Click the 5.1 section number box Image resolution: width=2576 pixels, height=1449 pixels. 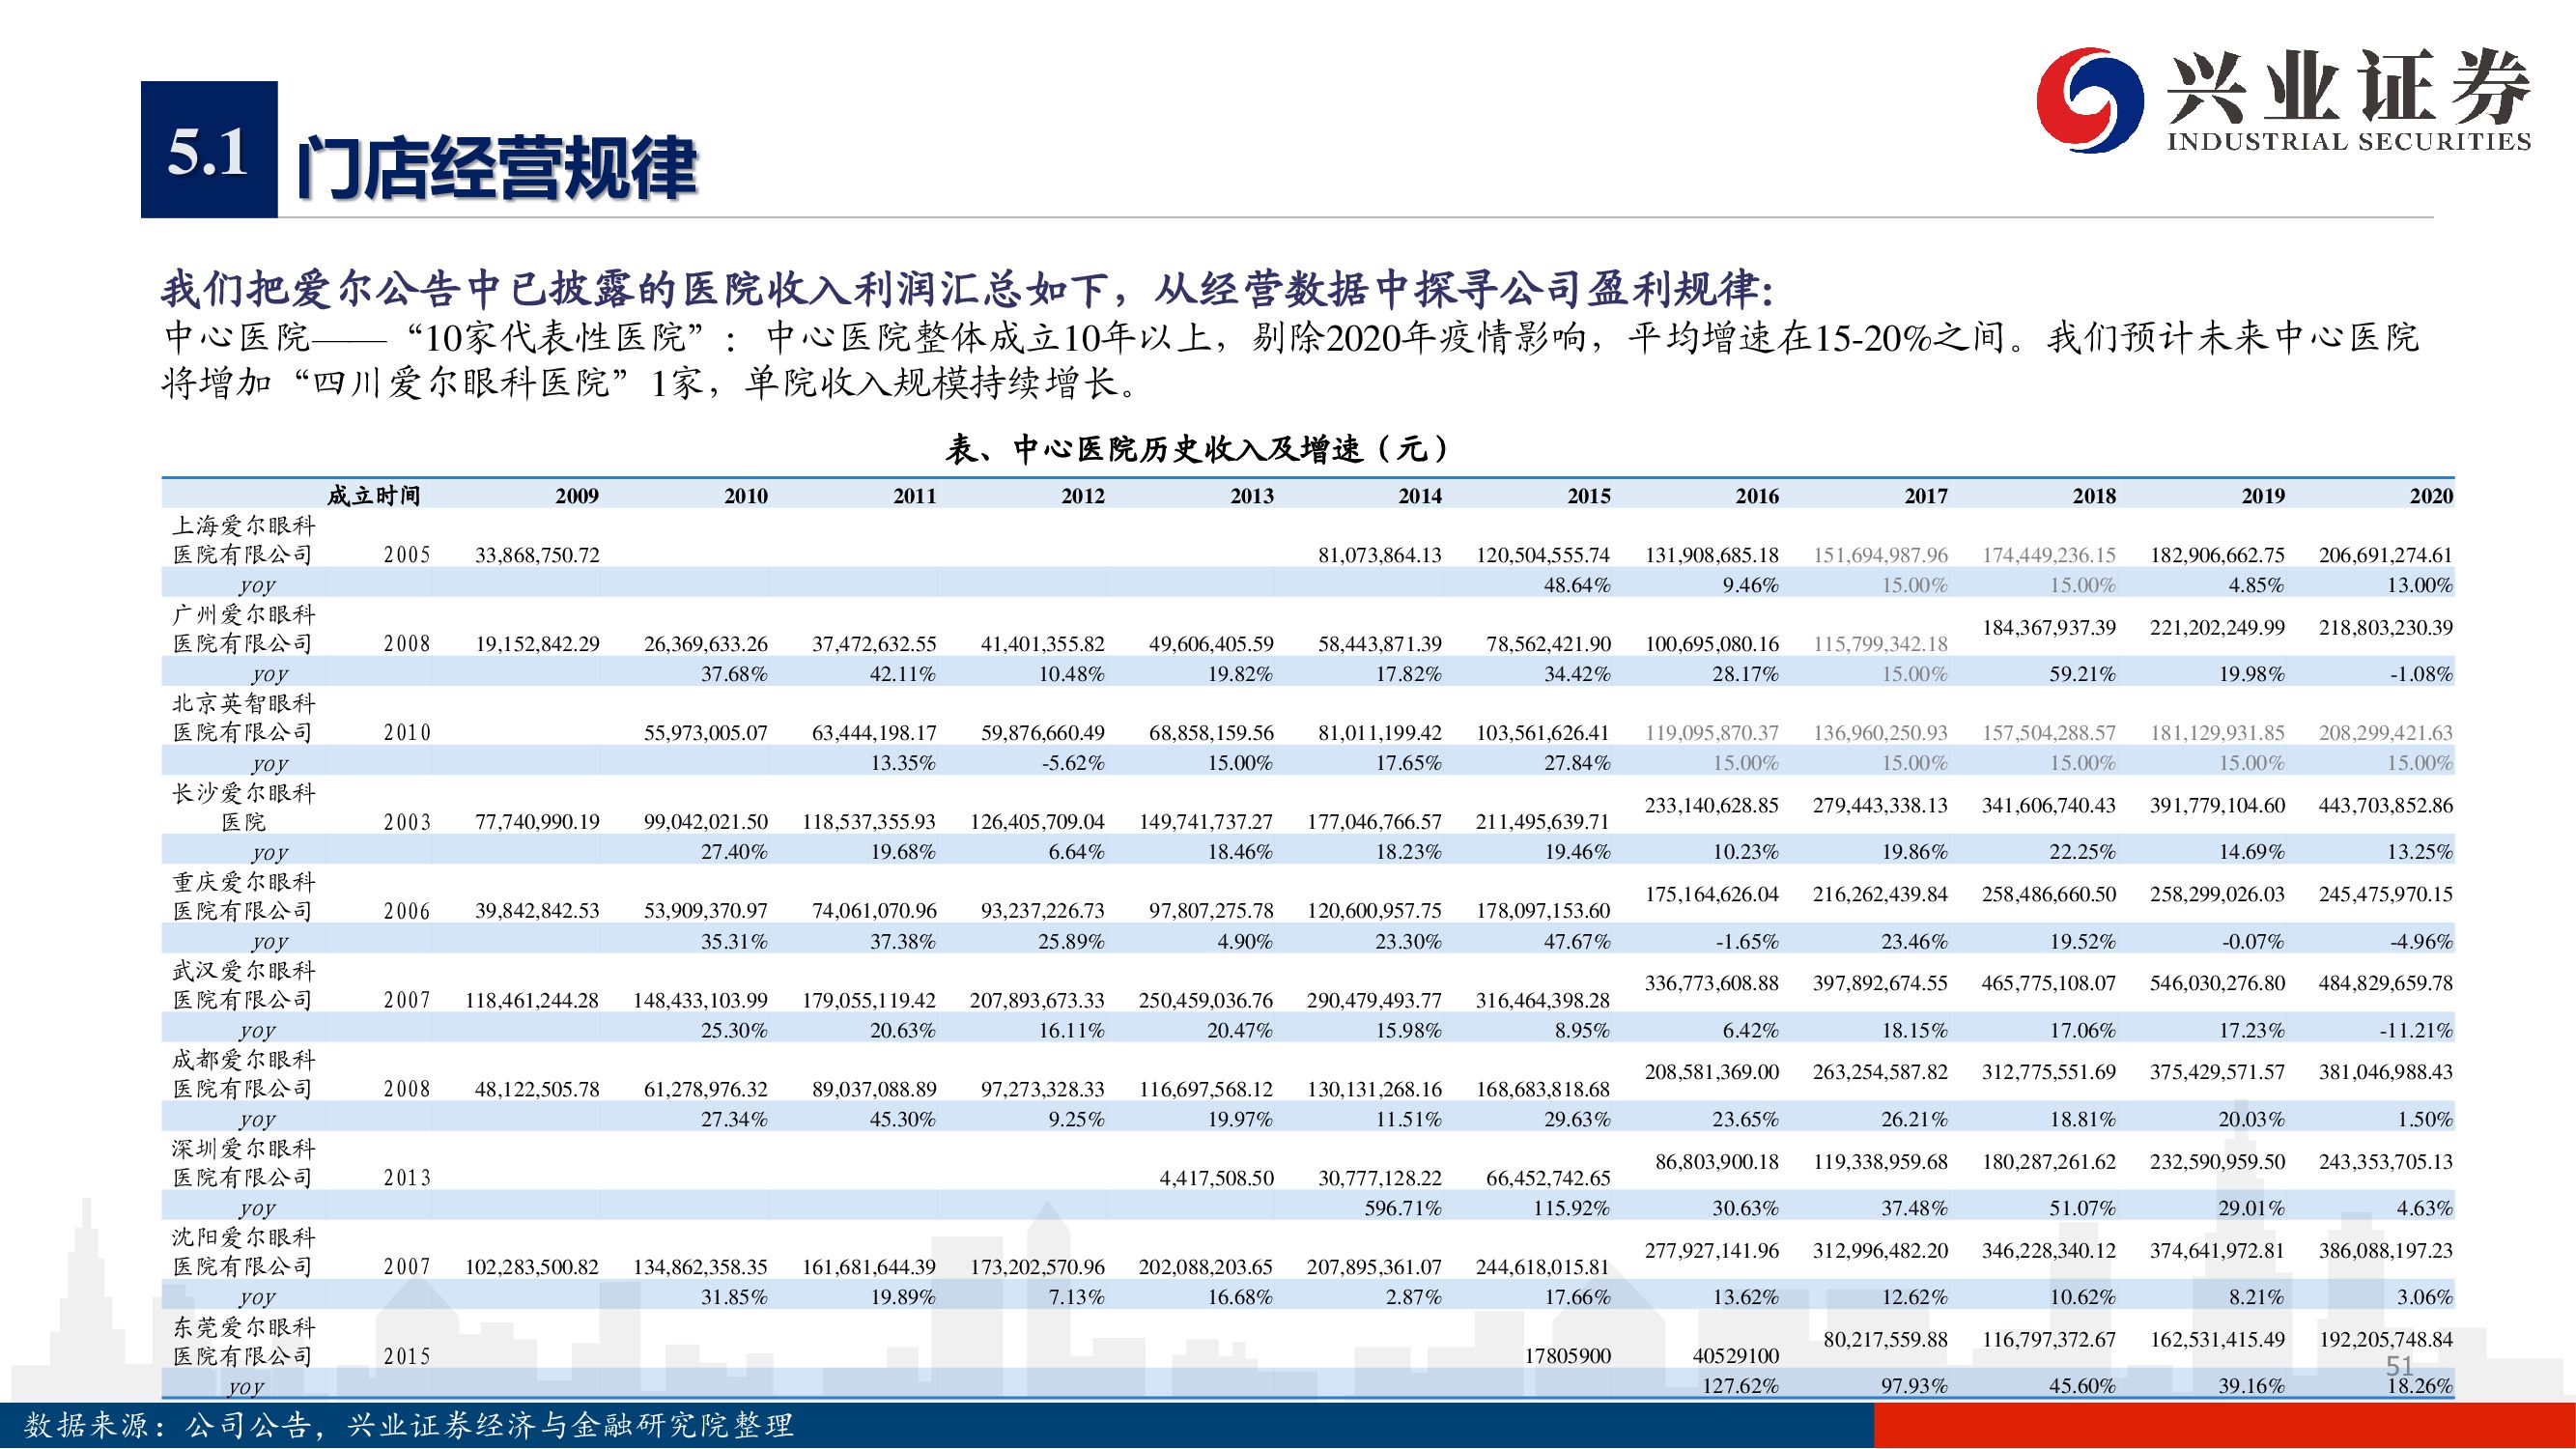209,150
